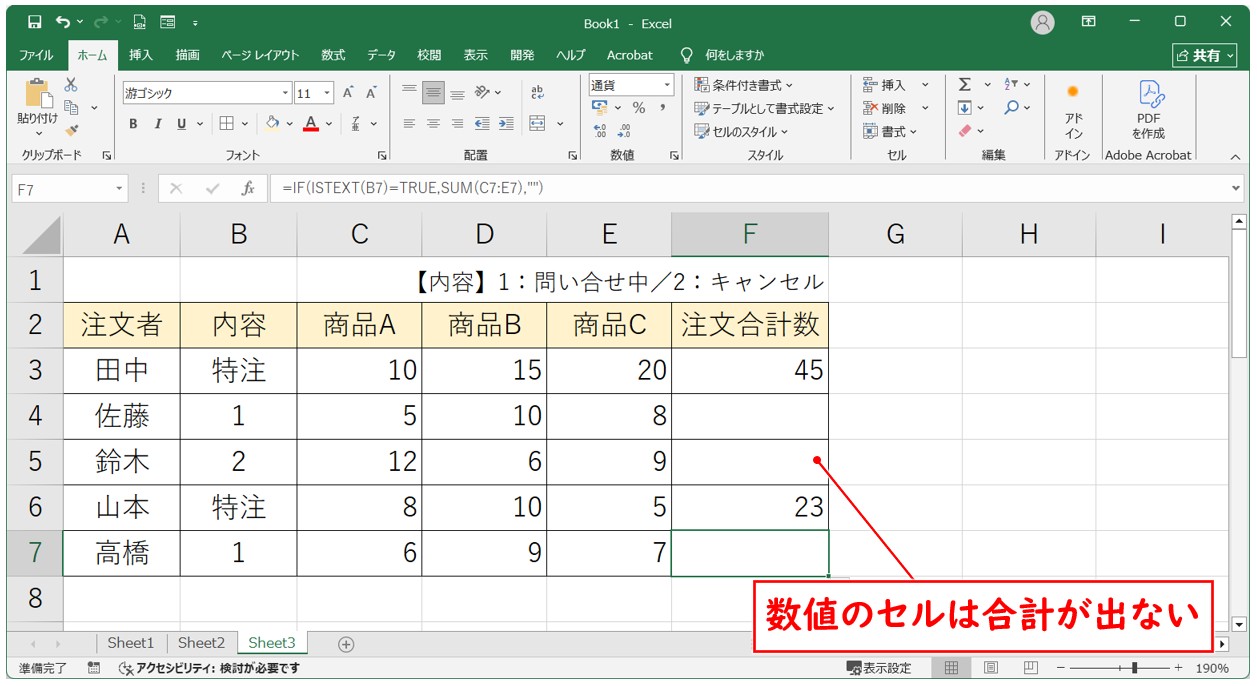Switch to the Sheet1 worksheet tab

click(x=131, y=643)
